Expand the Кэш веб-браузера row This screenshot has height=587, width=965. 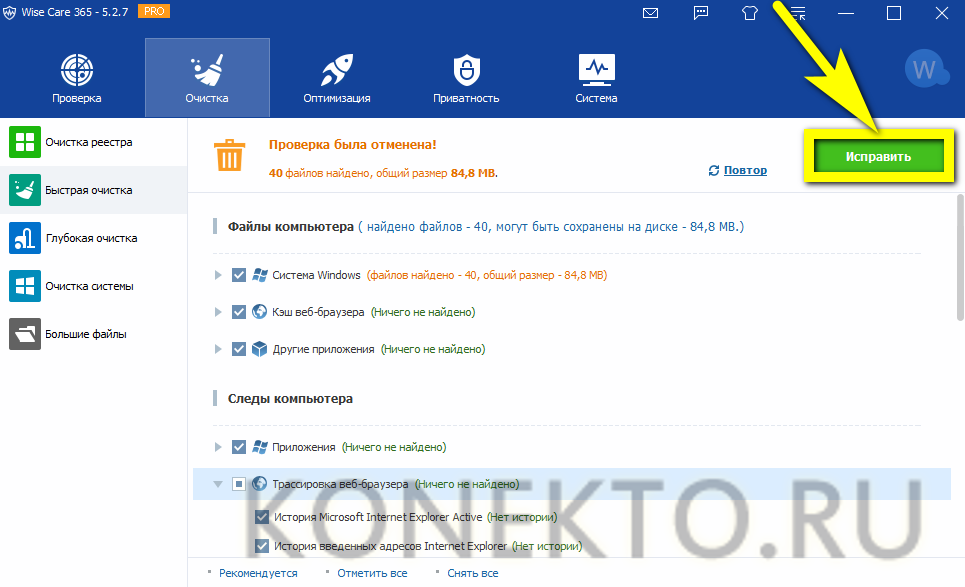[218, 312]
